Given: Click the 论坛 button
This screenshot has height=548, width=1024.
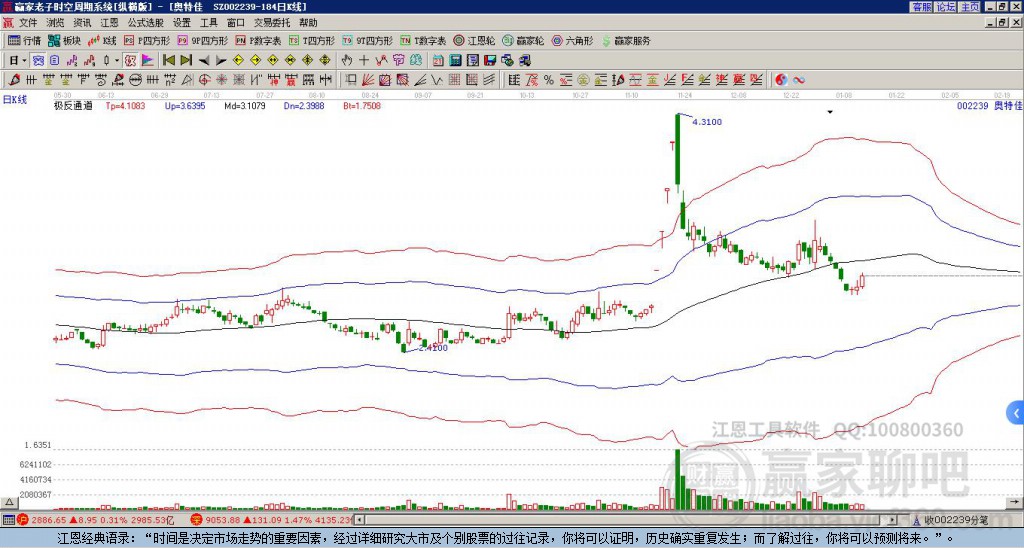Looking at the screenshot, I should pos(945,7).
